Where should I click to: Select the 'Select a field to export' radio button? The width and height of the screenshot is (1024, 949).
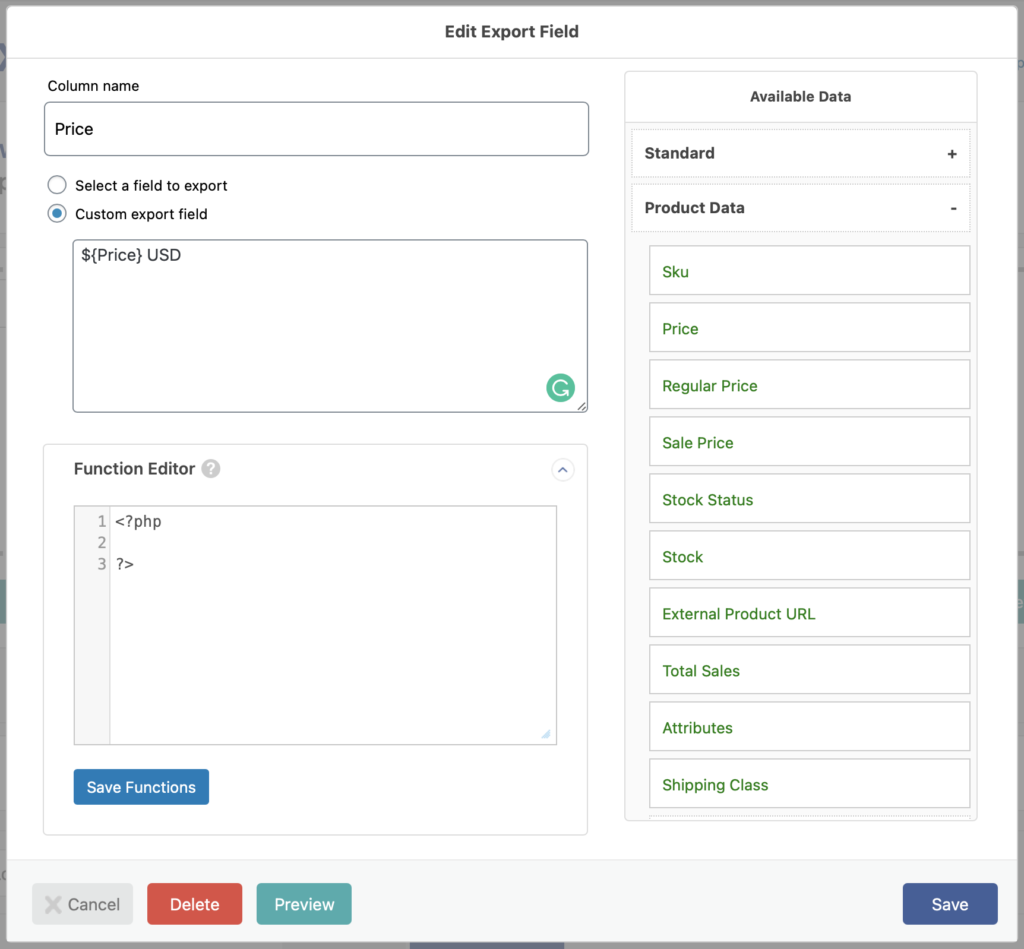tap(58, 186)
